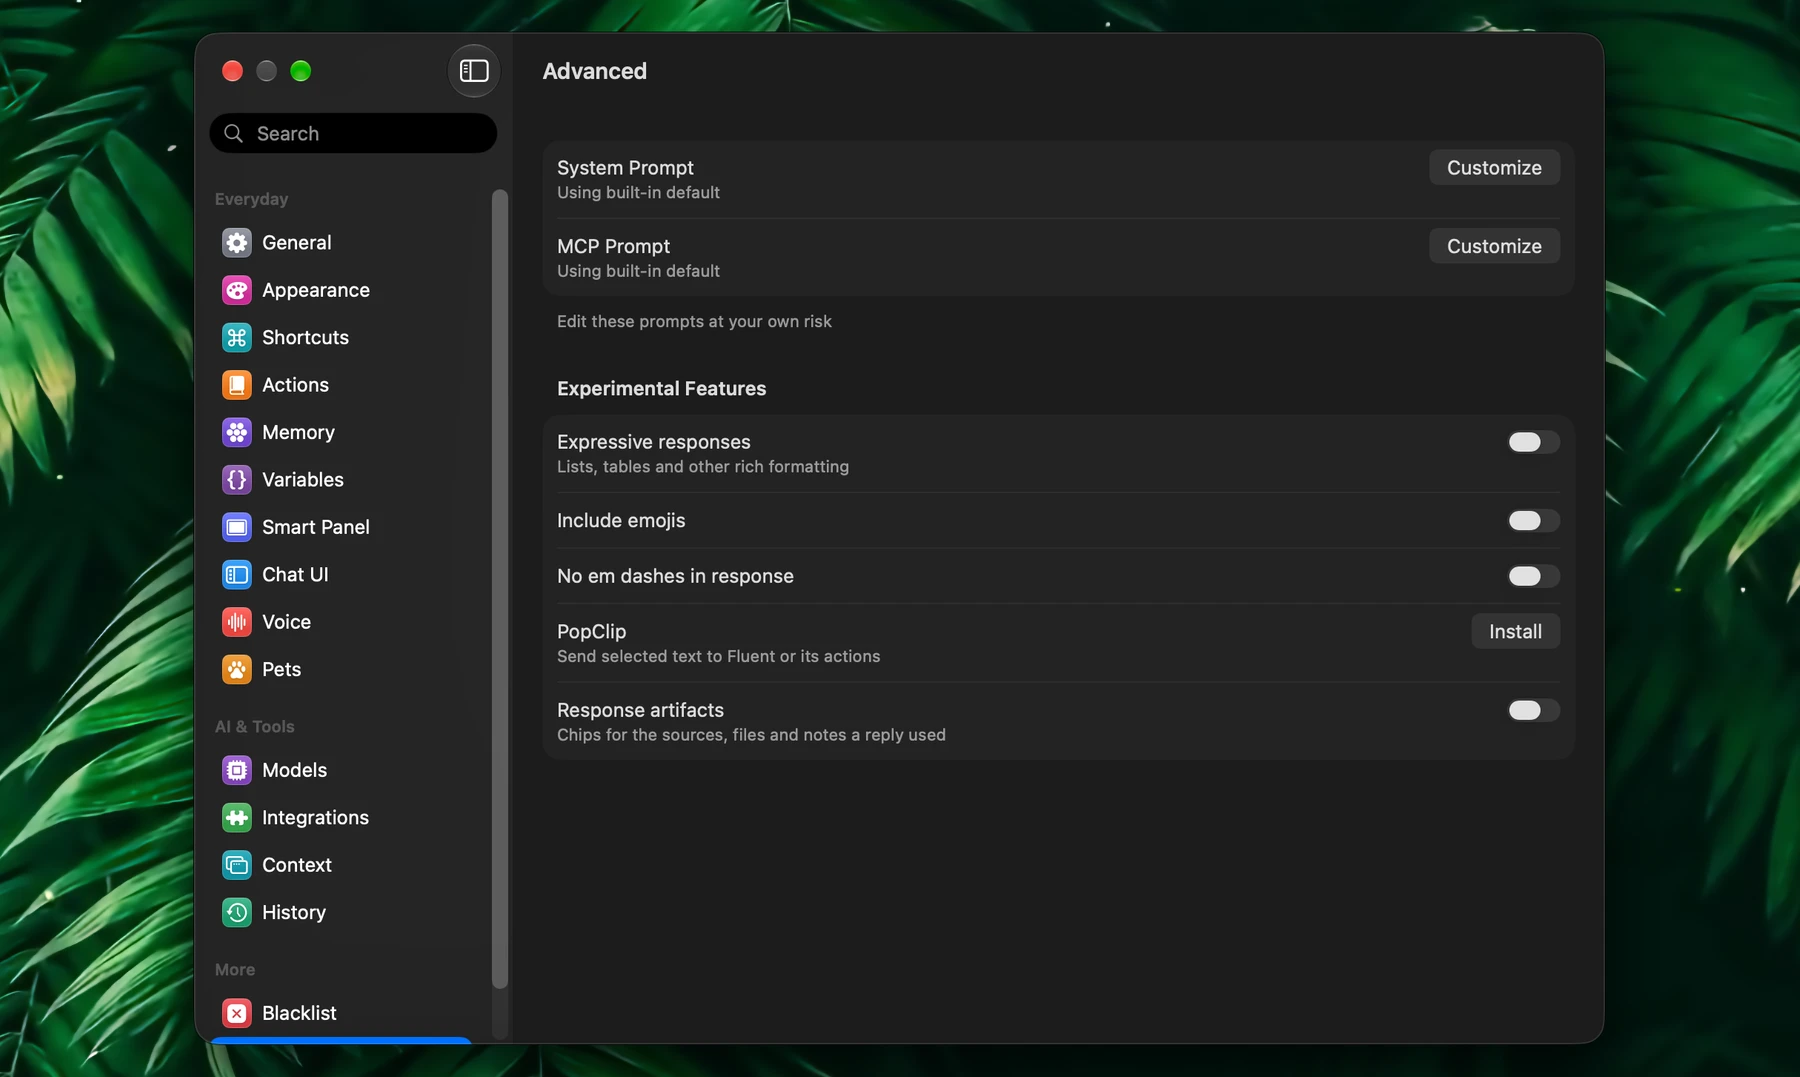The image size is (1800, 1077).
Task: Click the Pets paw icon
Action: point(237,669)
